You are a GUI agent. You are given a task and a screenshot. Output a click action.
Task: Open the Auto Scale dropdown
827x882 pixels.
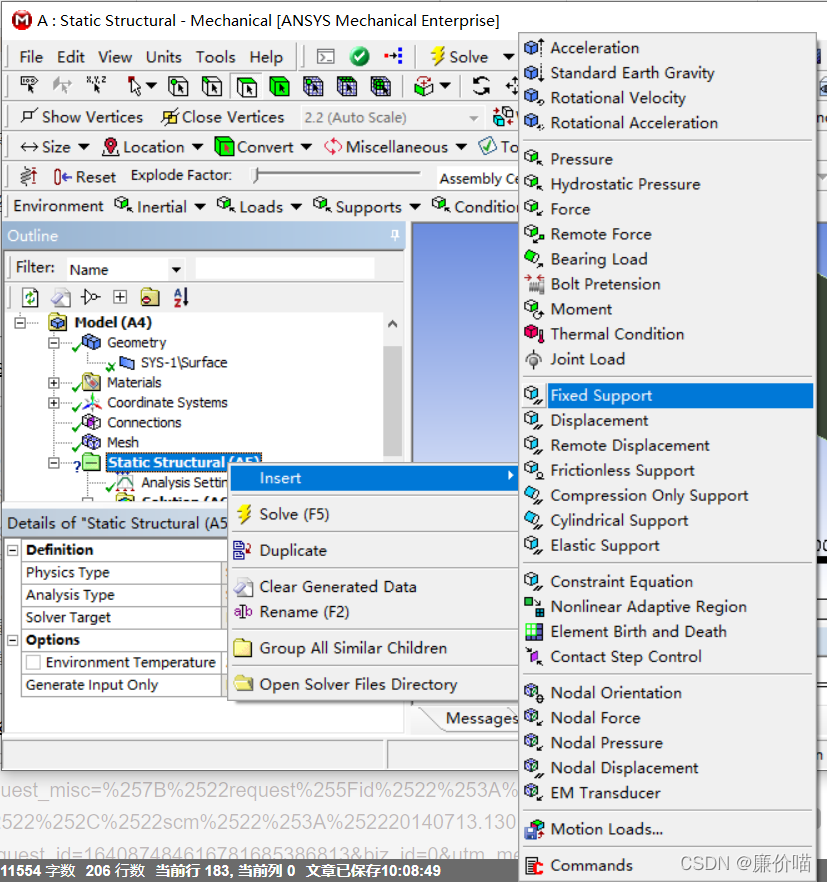473,118
